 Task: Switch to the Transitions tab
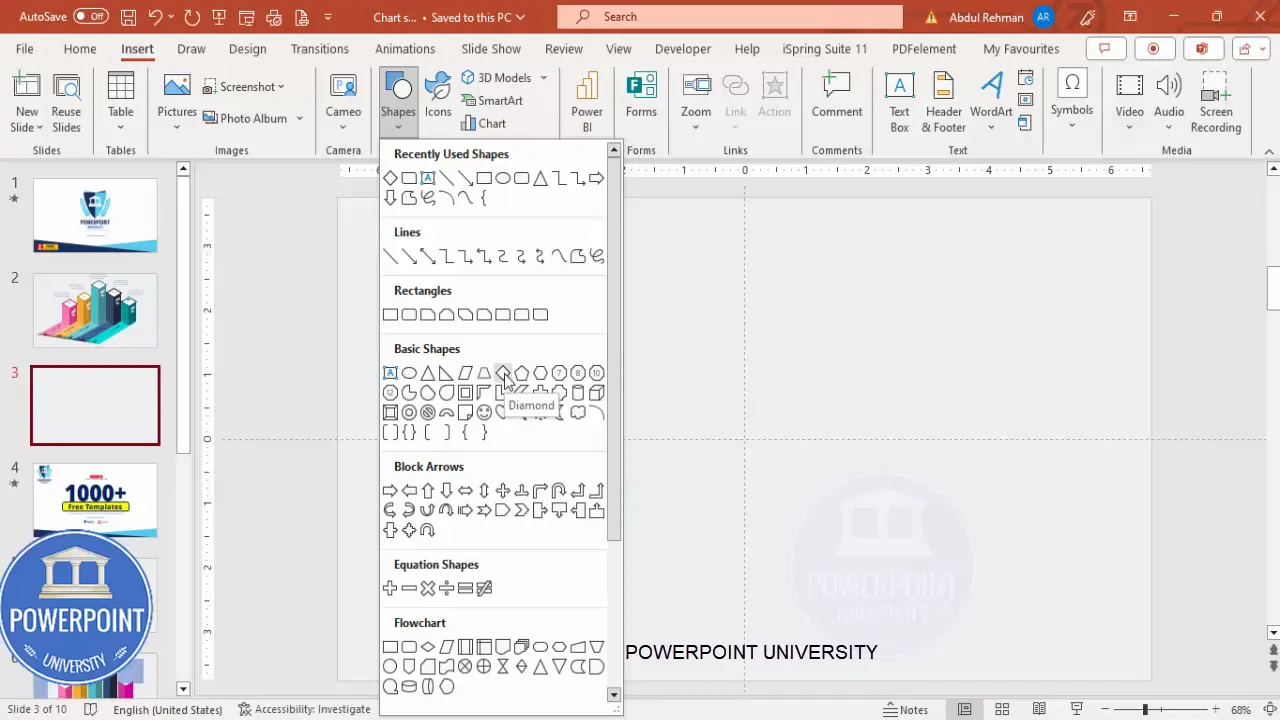[x=320, y=49]
